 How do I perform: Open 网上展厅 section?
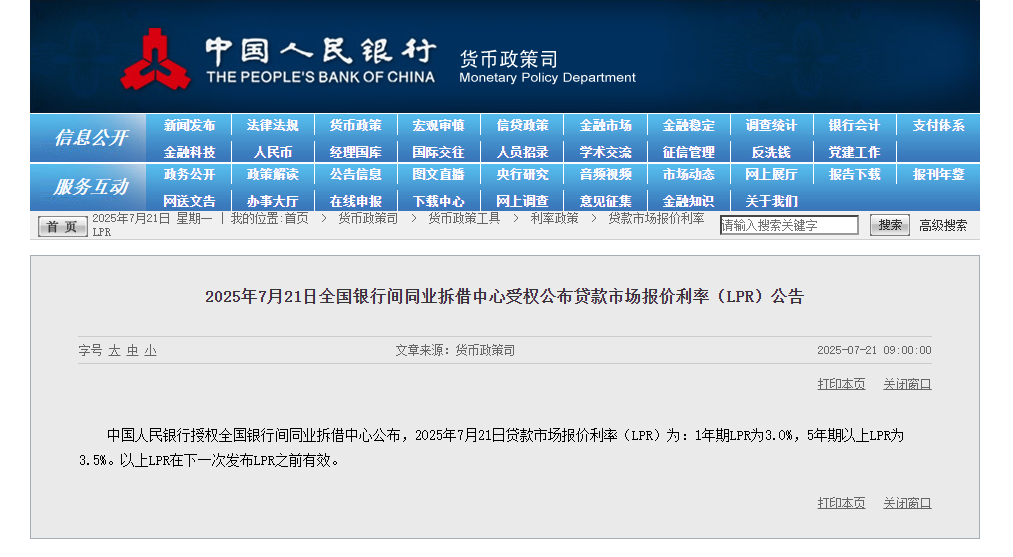point(771,174)
